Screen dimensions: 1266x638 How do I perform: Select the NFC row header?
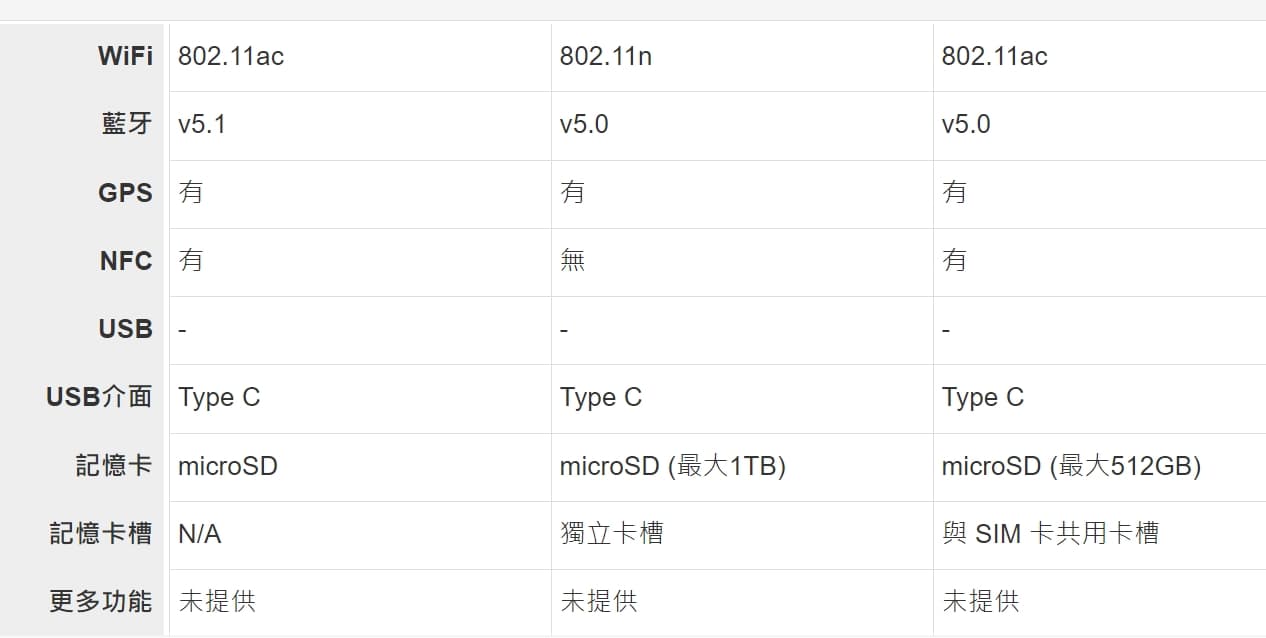pyautogui.click(x=126, y=261)
